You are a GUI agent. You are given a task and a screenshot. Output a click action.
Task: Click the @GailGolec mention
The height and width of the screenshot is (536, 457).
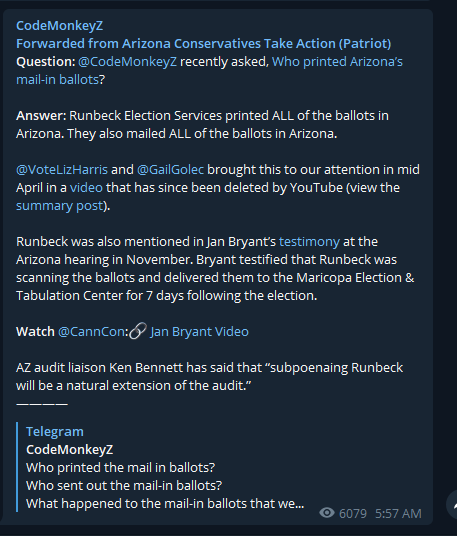pos(170,170)
